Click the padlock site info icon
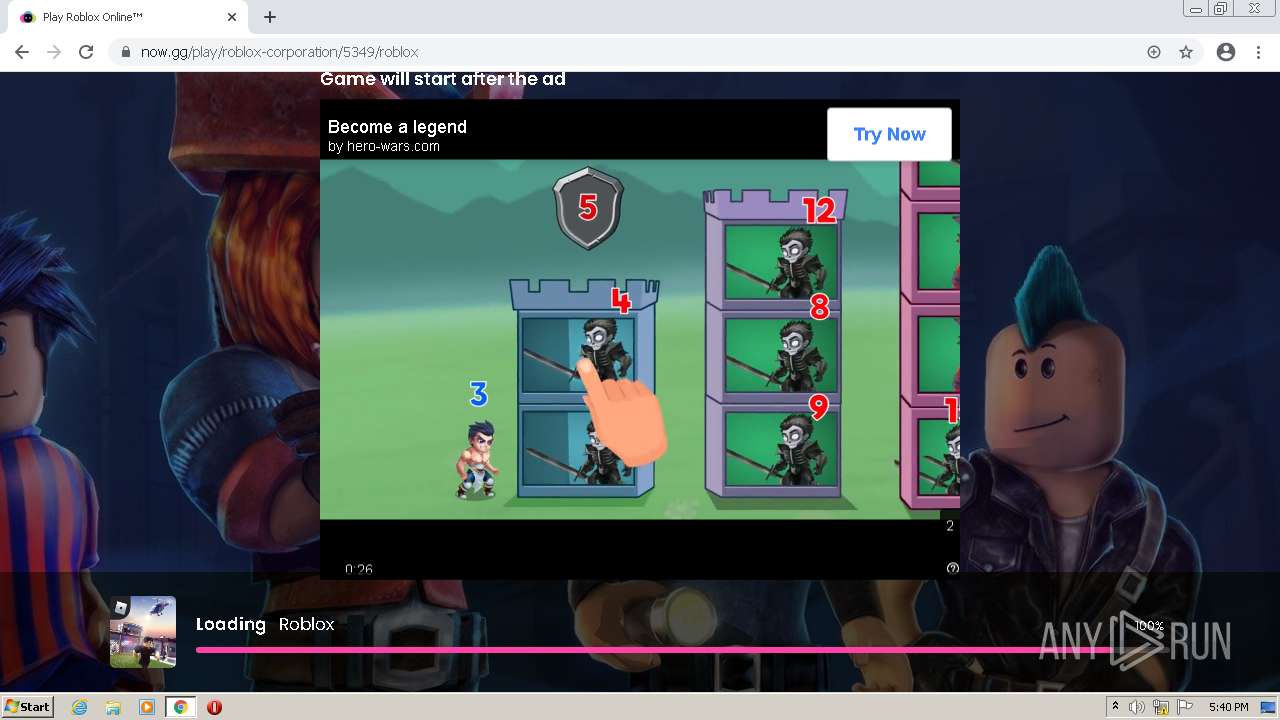 tap(126, 52)
